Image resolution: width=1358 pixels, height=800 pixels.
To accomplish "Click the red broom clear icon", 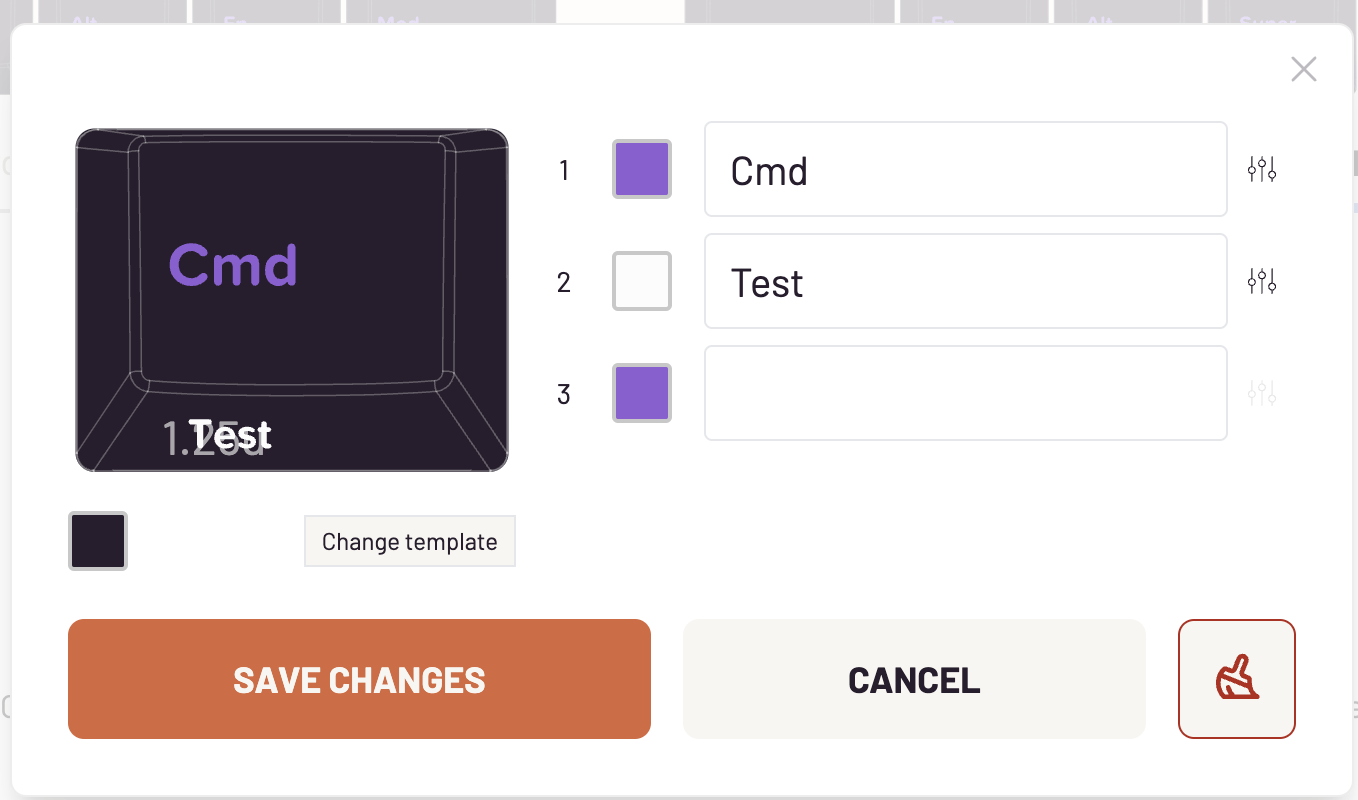I will [x=1236, y=678].
